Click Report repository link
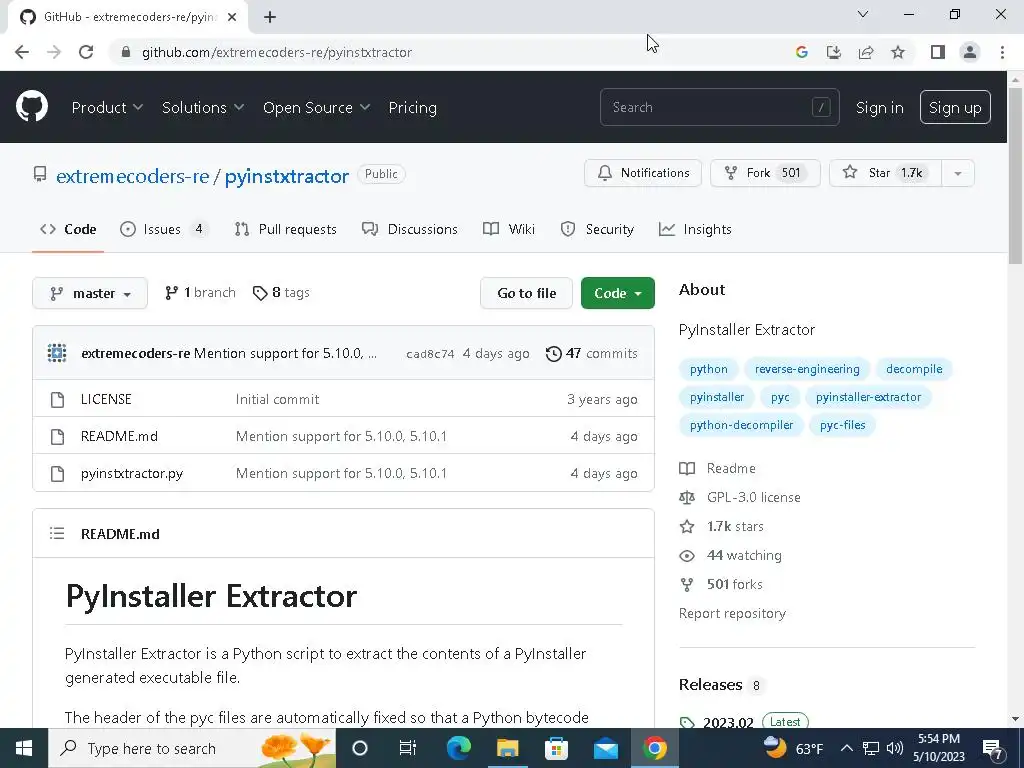 point(732,613)
